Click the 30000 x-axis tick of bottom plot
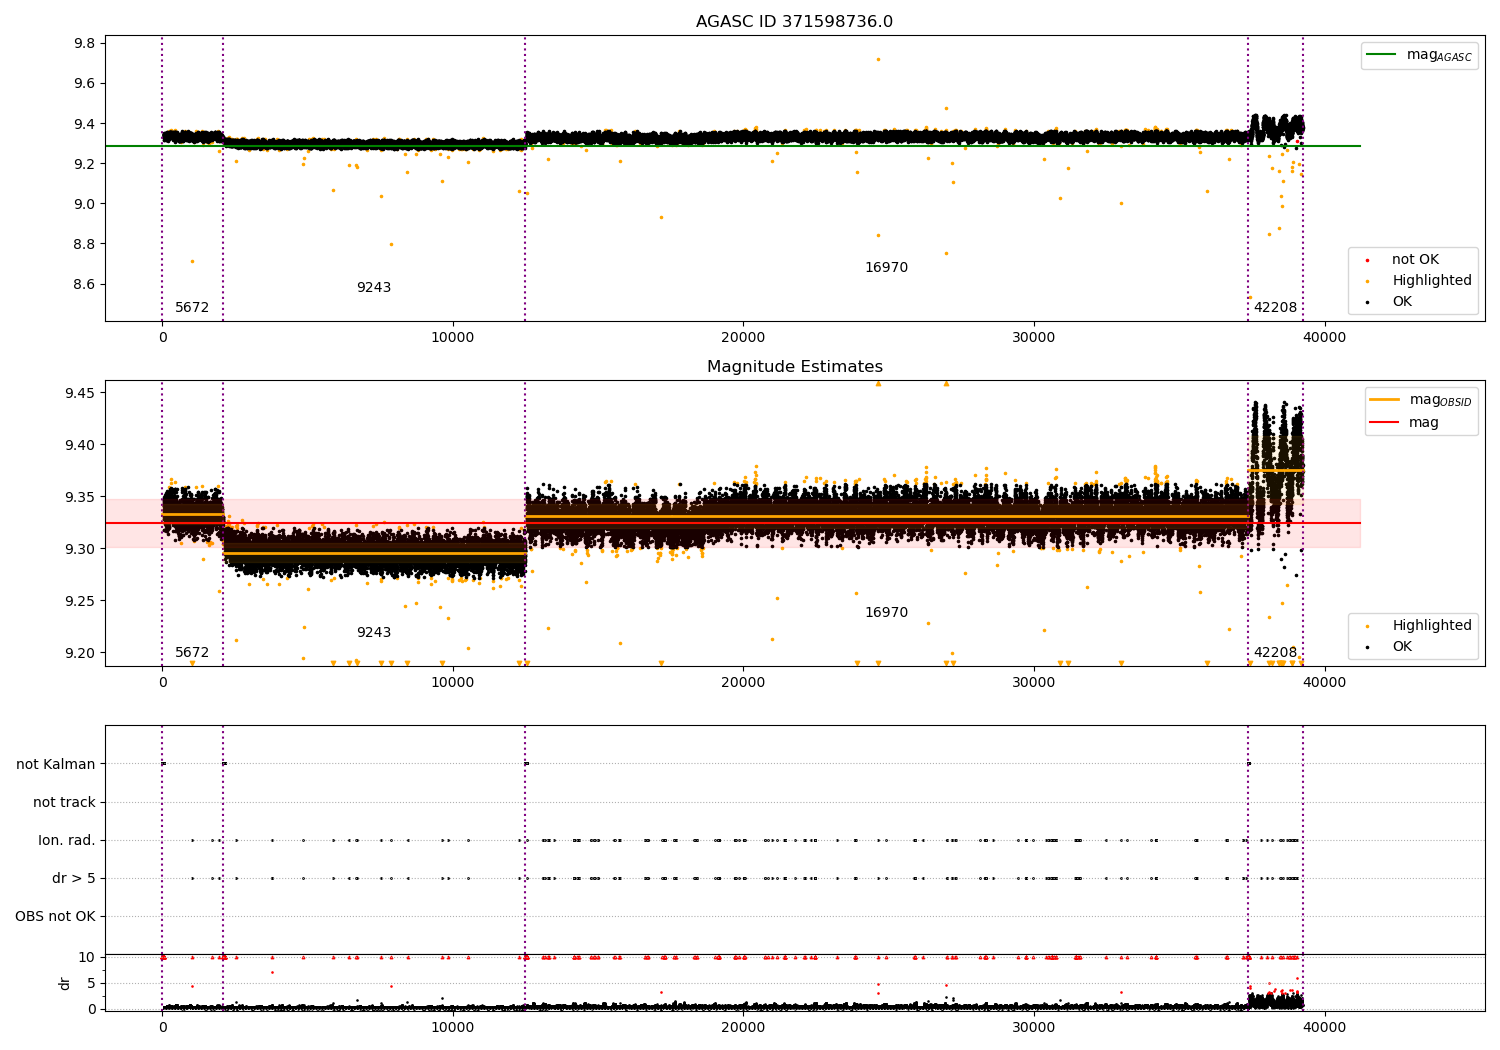Viewport: 1500px width, 1050px height. click(1034, 1028)
